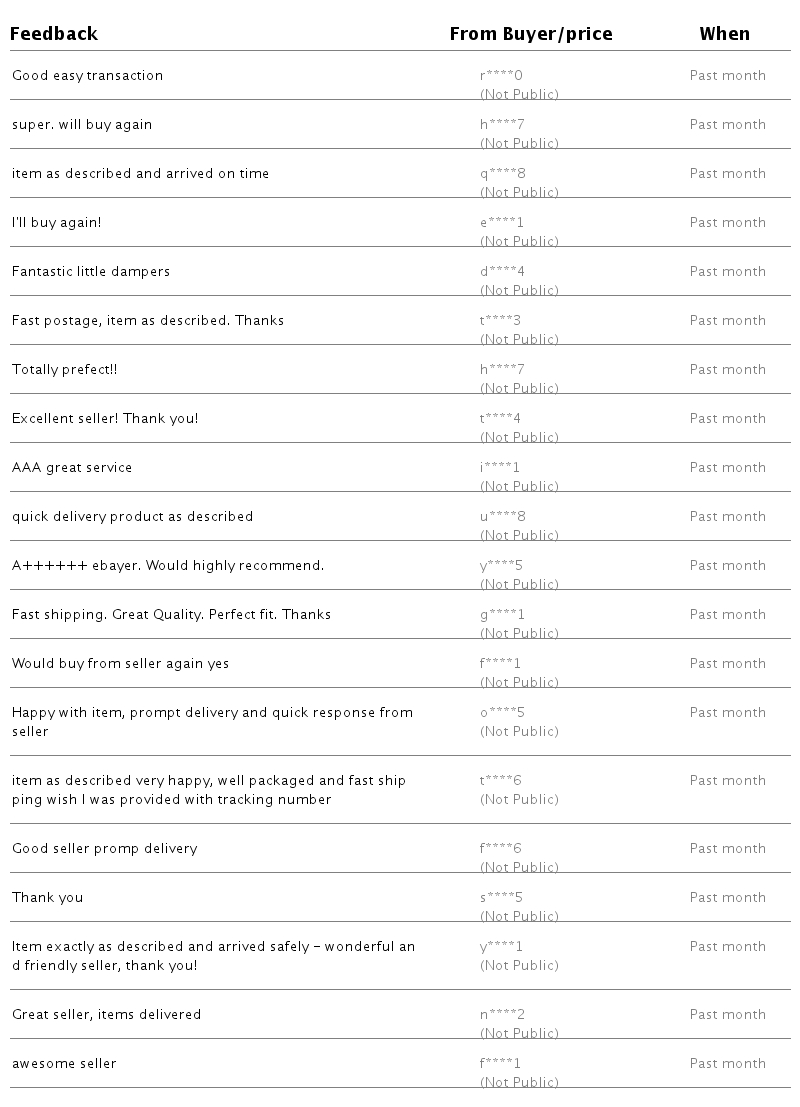Viewport: 800px width, 1107px height.
Task: Click buyer t****3 username
Action: 500,321
